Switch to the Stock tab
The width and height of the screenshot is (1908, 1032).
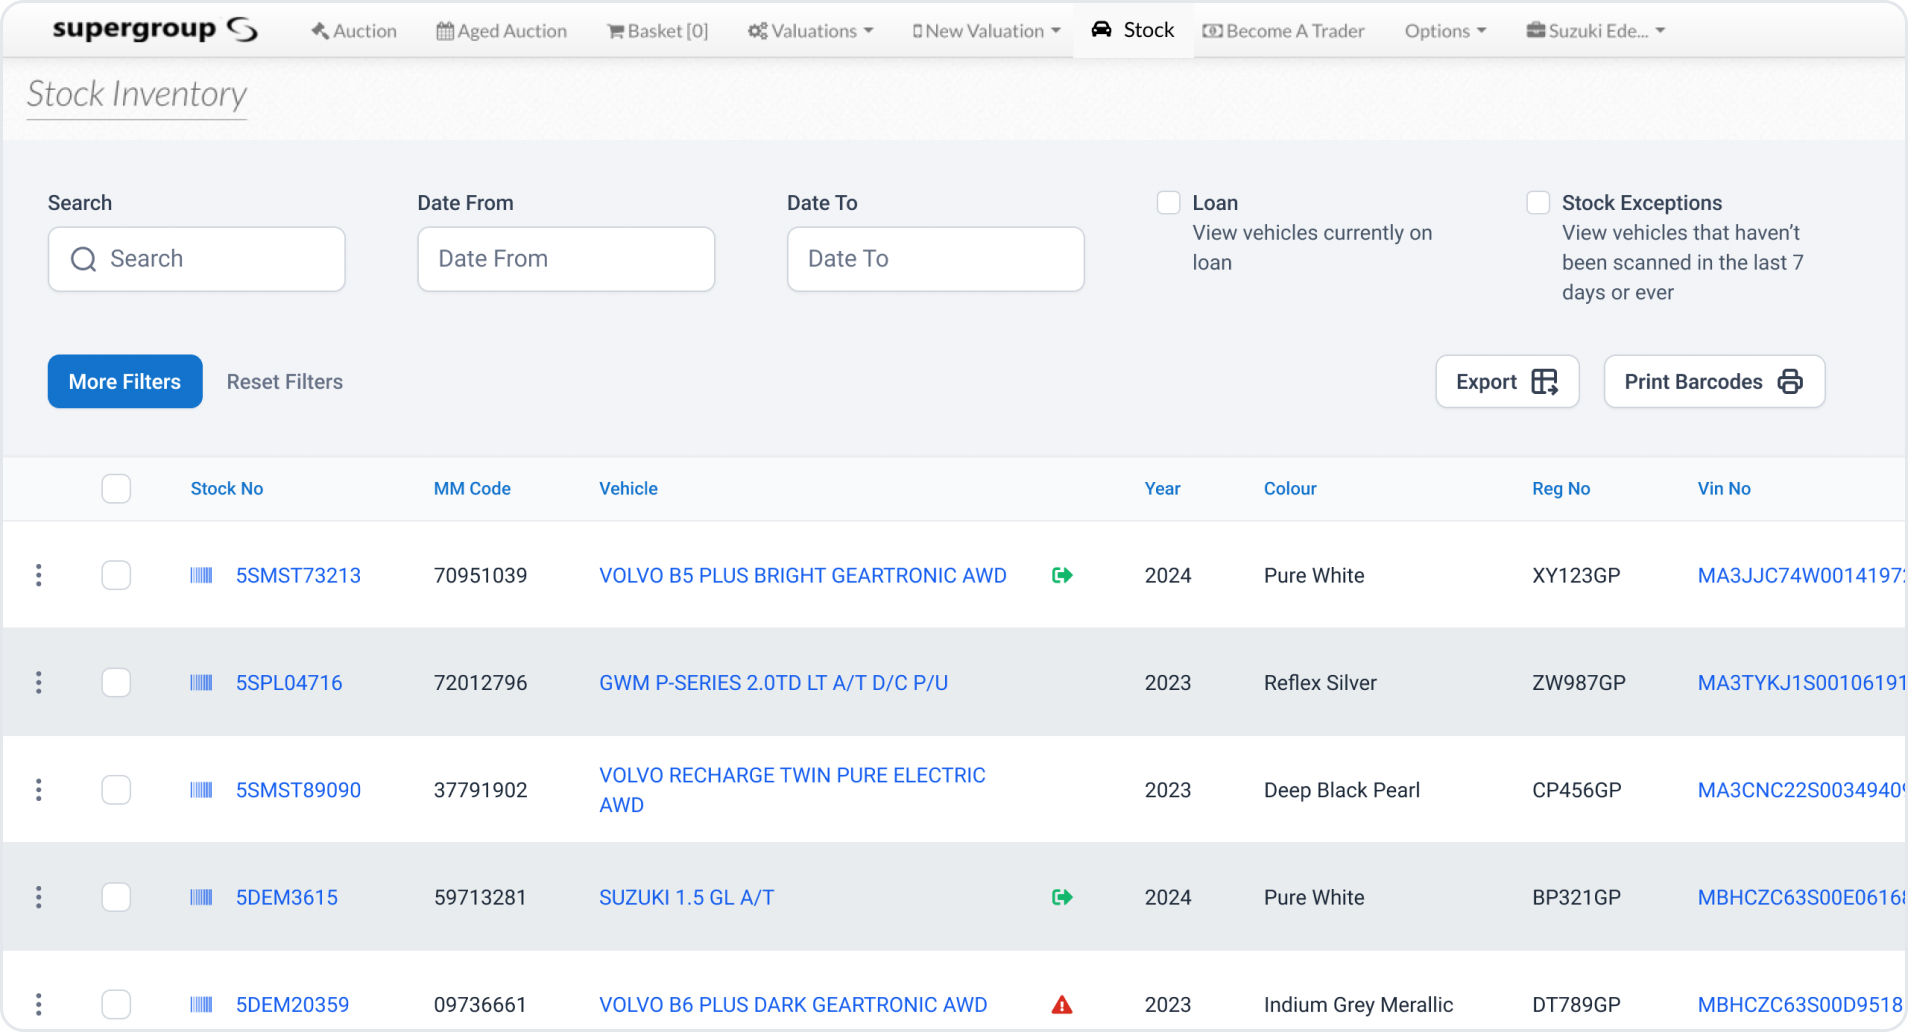point(1133,30)
